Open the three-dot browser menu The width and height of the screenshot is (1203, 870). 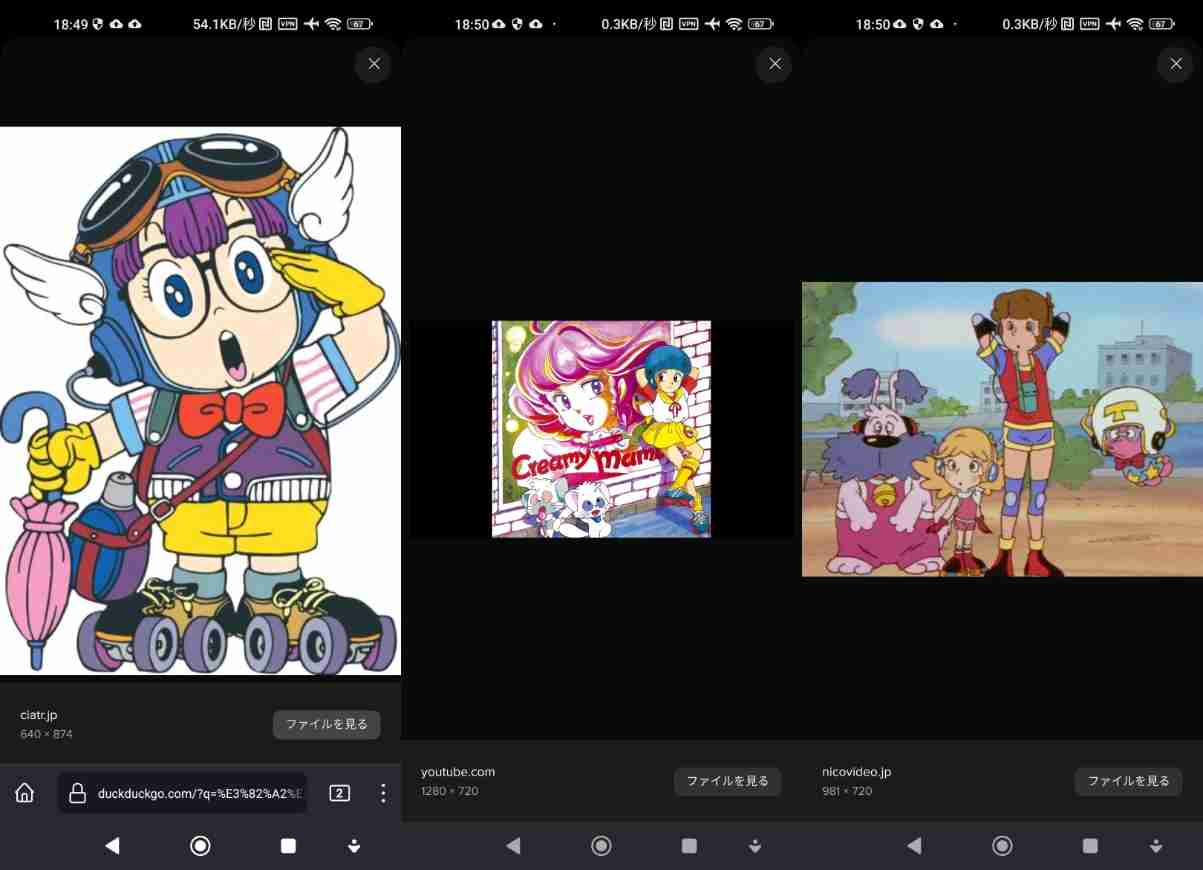[x=383, y=793]
